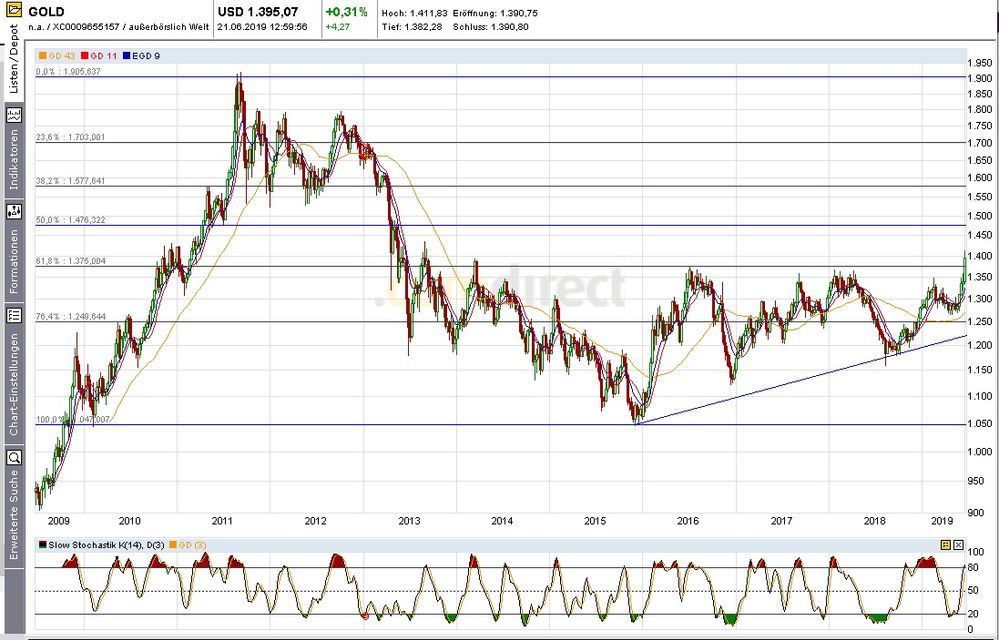The width and height of the screenshot is (999, 640).
Task: Click the red GD 11 legend swatch
Action: coord(83,57)
